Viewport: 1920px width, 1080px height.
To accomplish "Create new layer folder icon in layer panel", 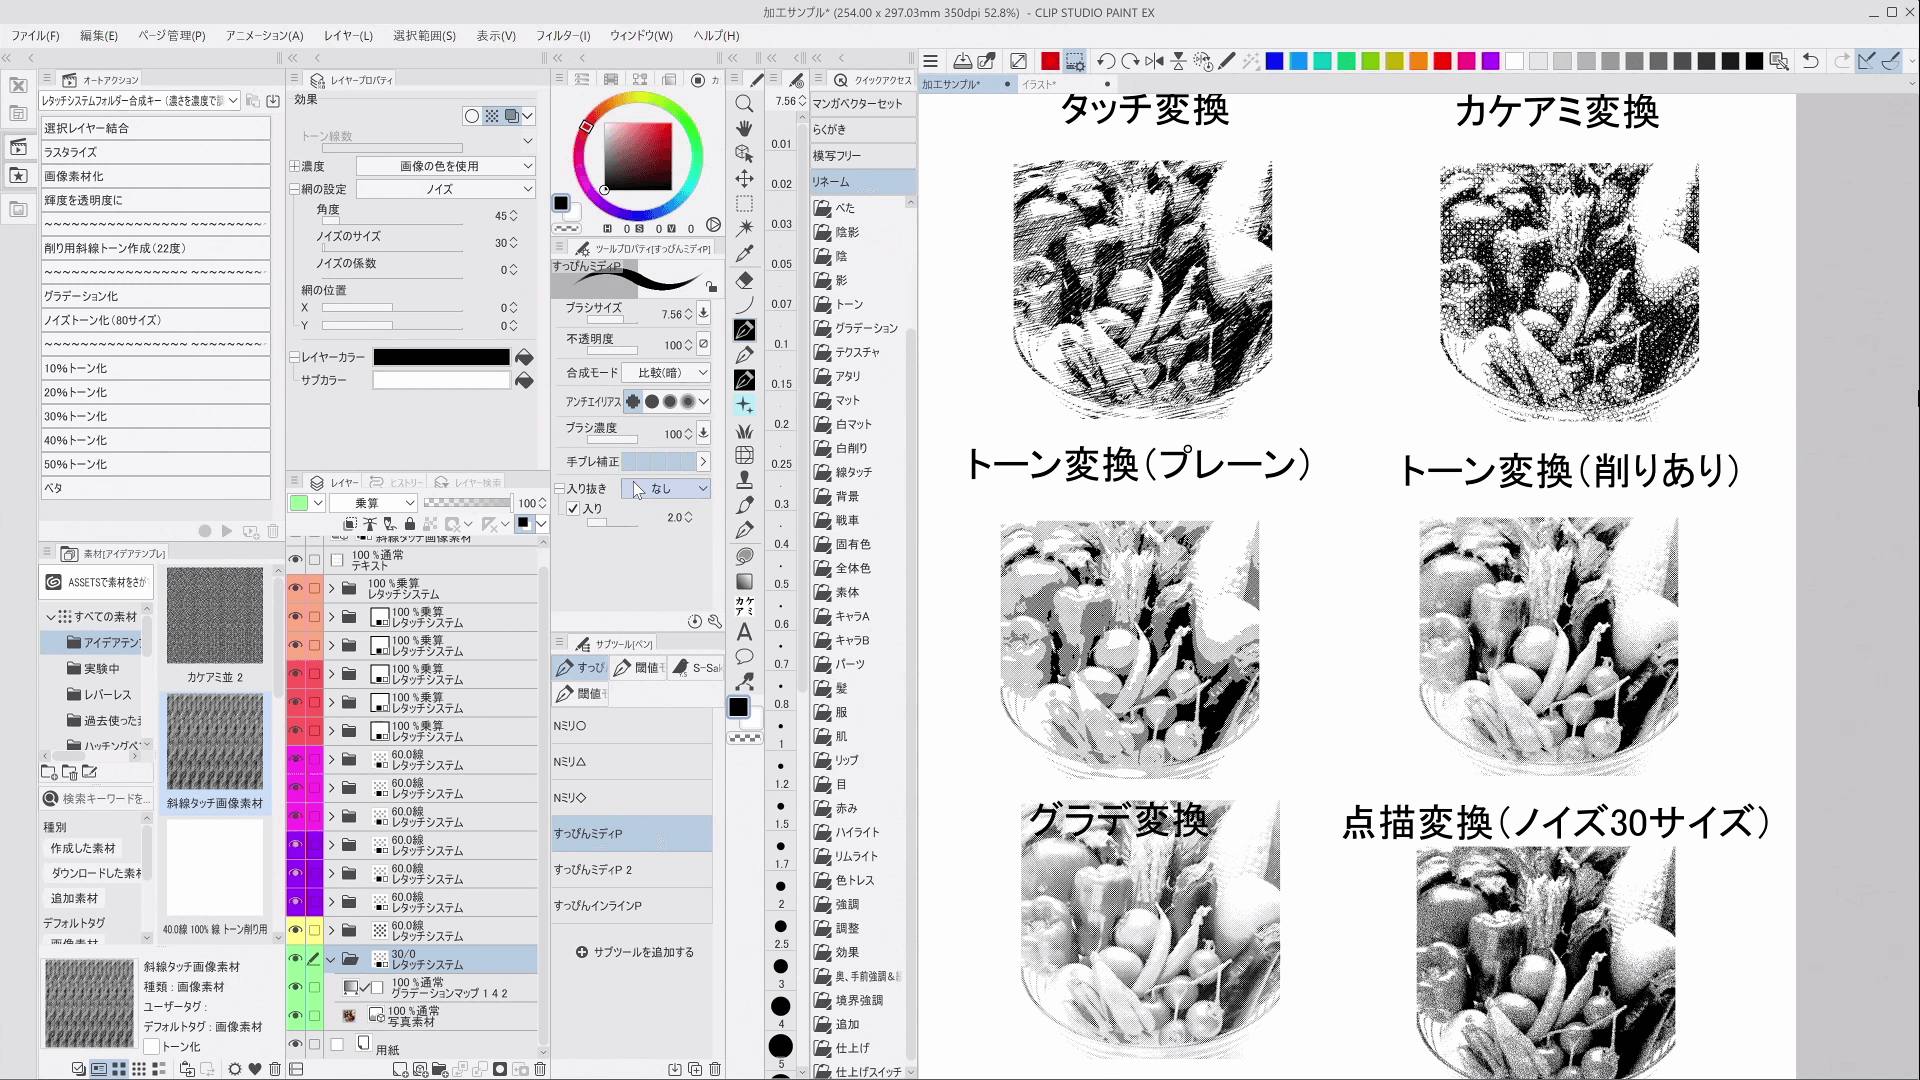I will (440, 1069).
